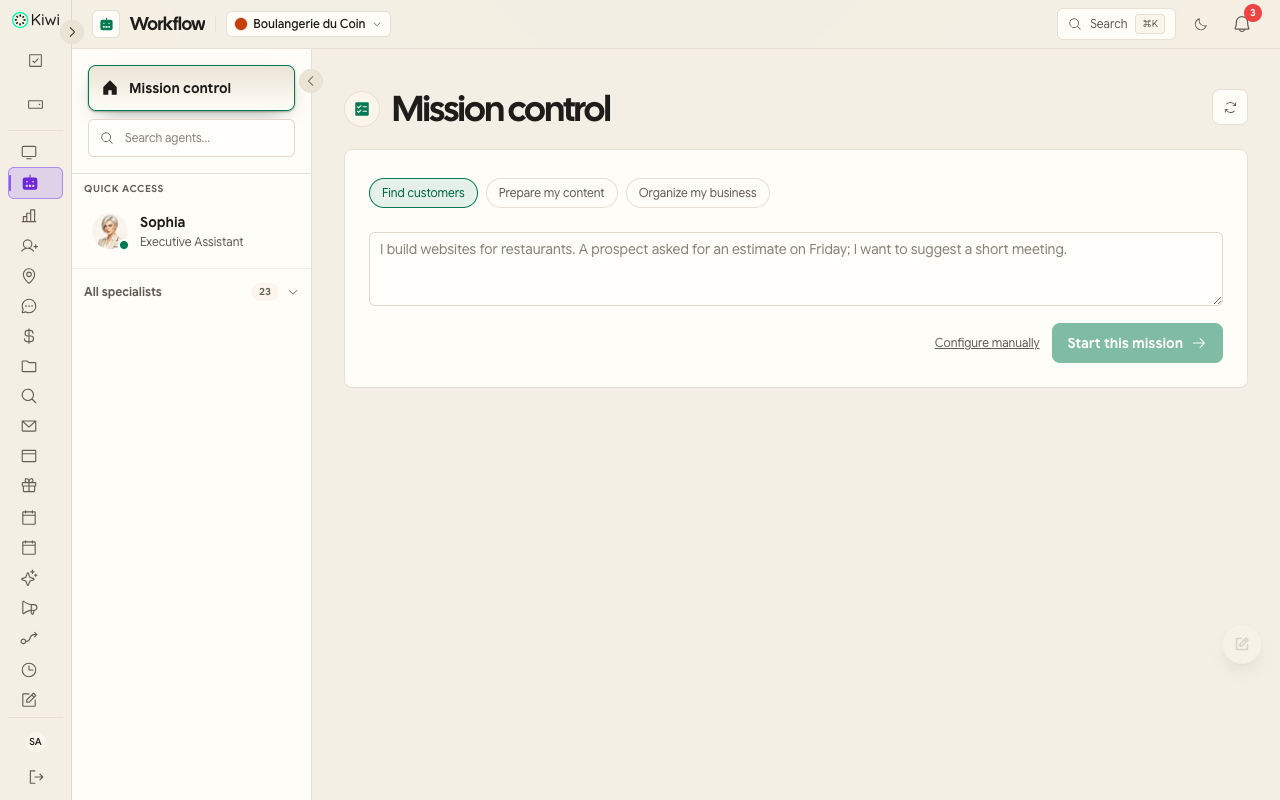Open Sophia Executive Assistant agent
The width and height of the screenshot is (1280, 800).
(x=191, y=231)
